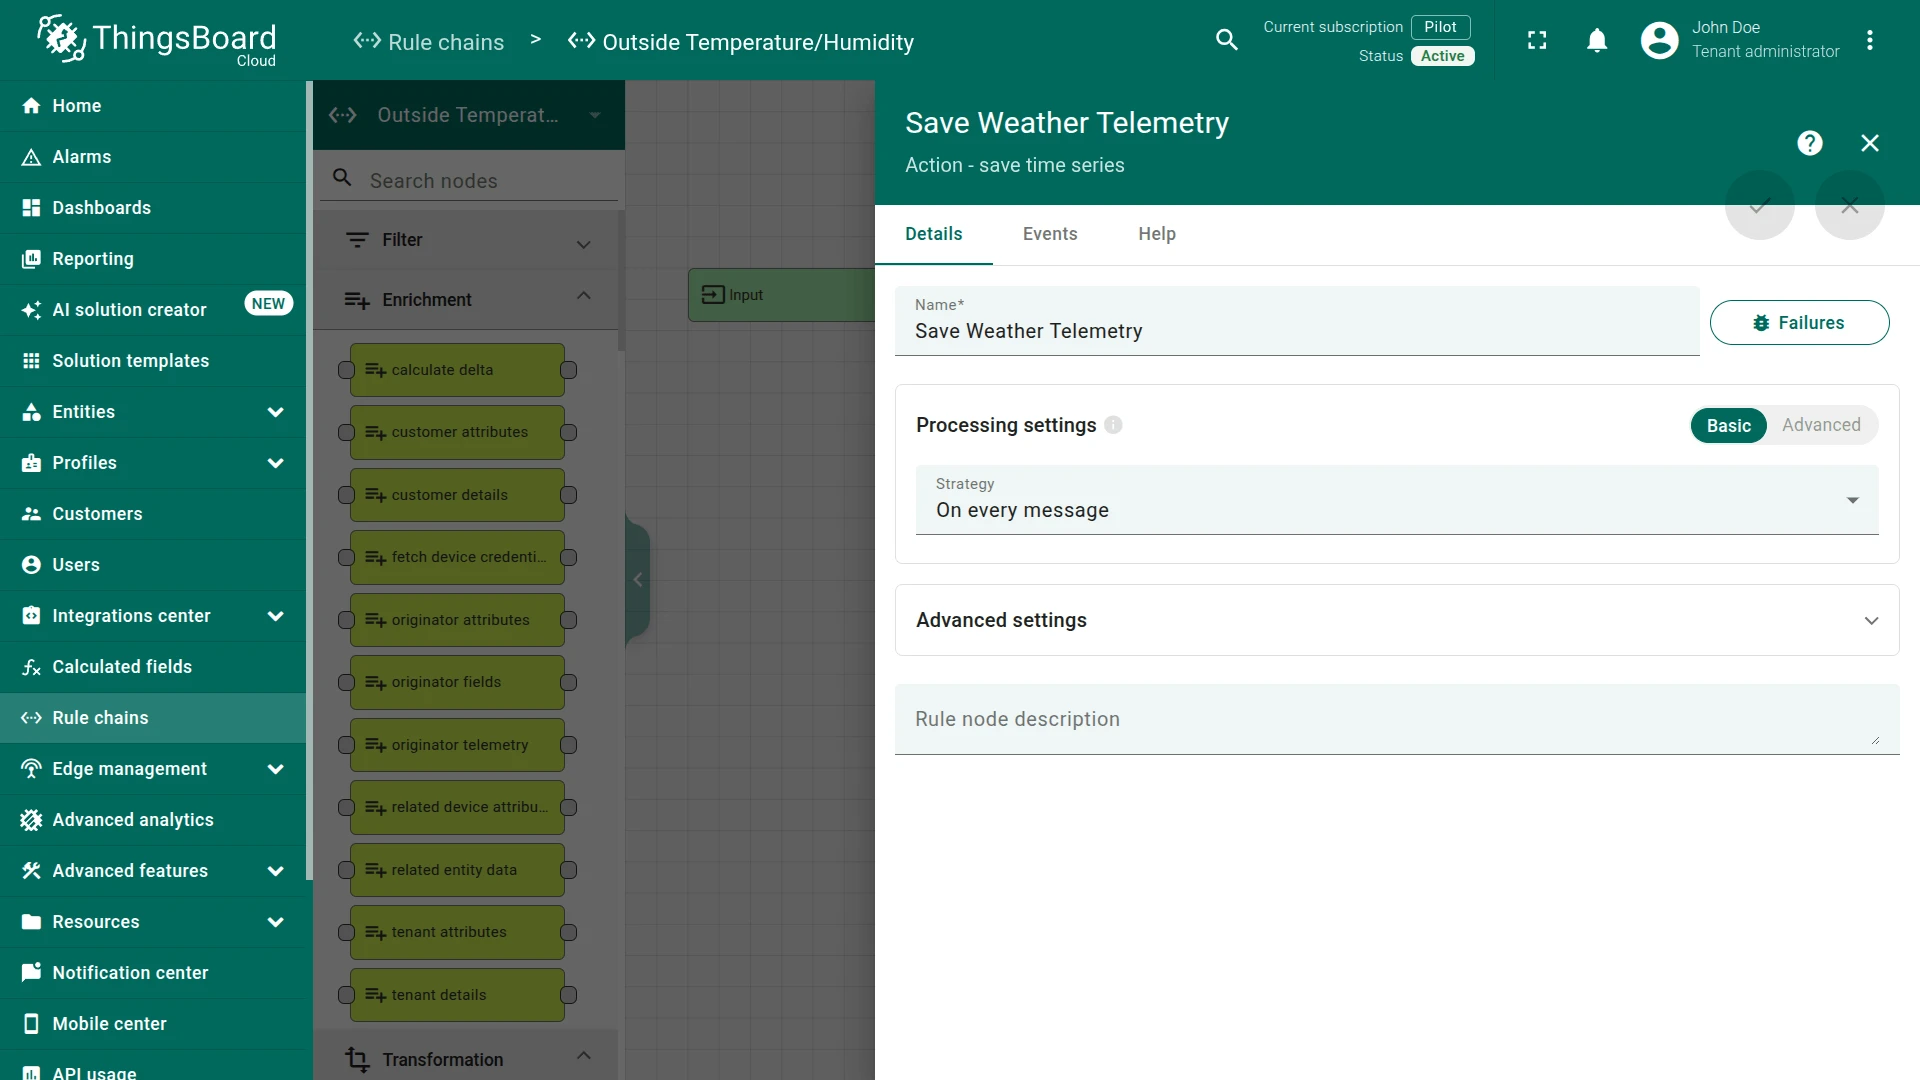Go to Home in sidebar
The height and width of the screenshot is (1080, 1920).
click(153, 106)
